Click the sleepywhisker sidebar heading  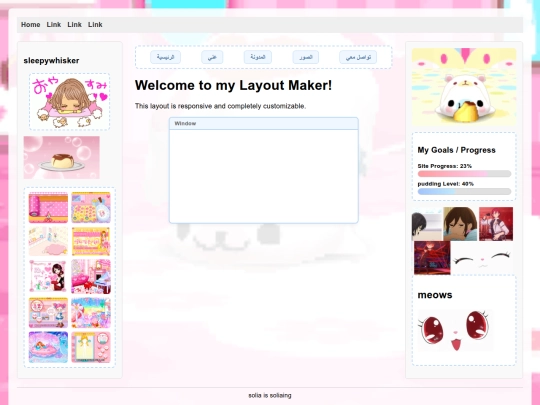(51, 61)
